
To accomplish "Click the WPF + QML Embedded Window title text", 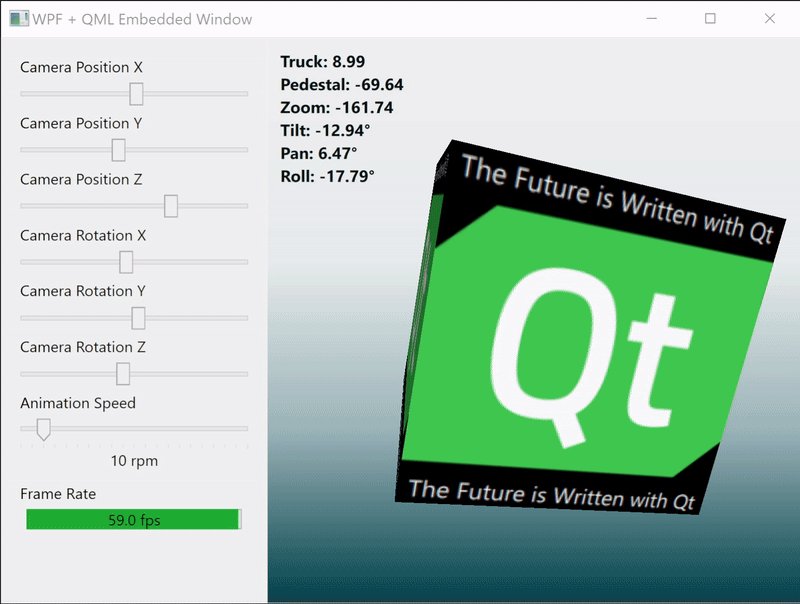I will point(145,19).
